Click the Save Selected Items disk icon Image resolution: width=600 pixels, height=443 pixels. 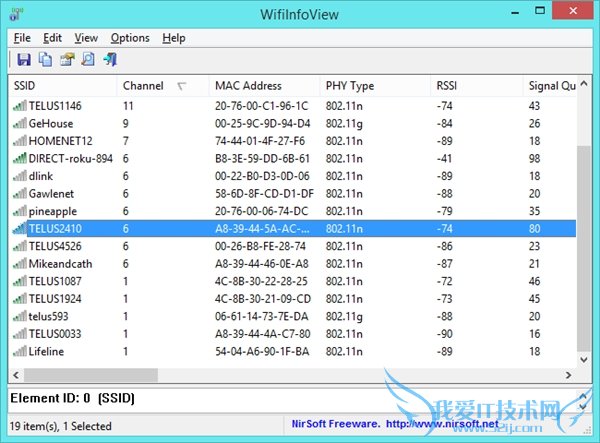(24, 59)
